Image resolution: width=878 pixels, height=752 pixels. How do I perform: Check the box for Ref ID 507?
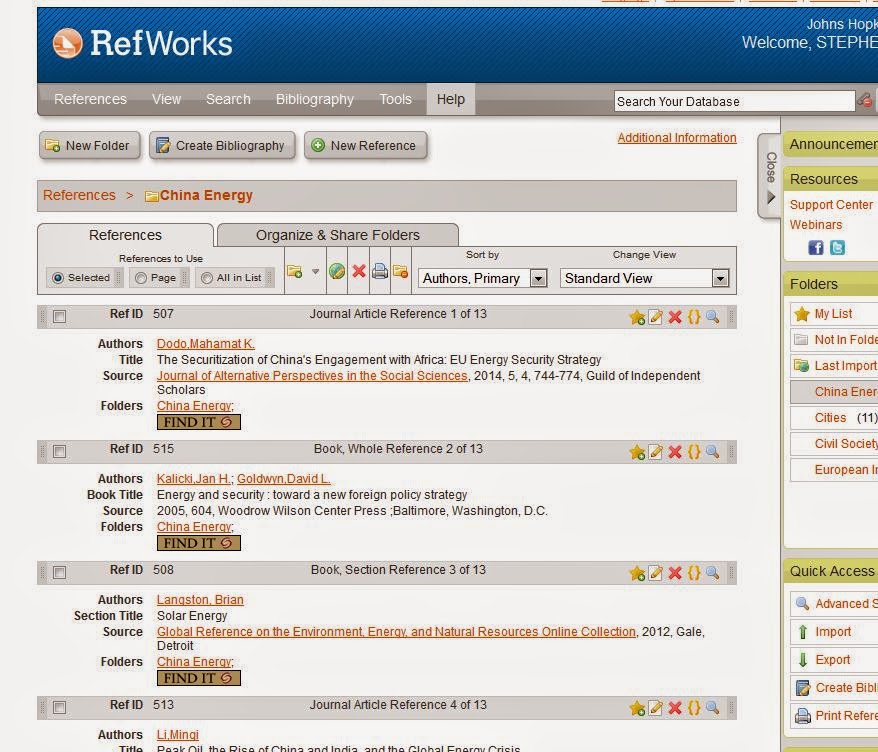click(59, 316)
